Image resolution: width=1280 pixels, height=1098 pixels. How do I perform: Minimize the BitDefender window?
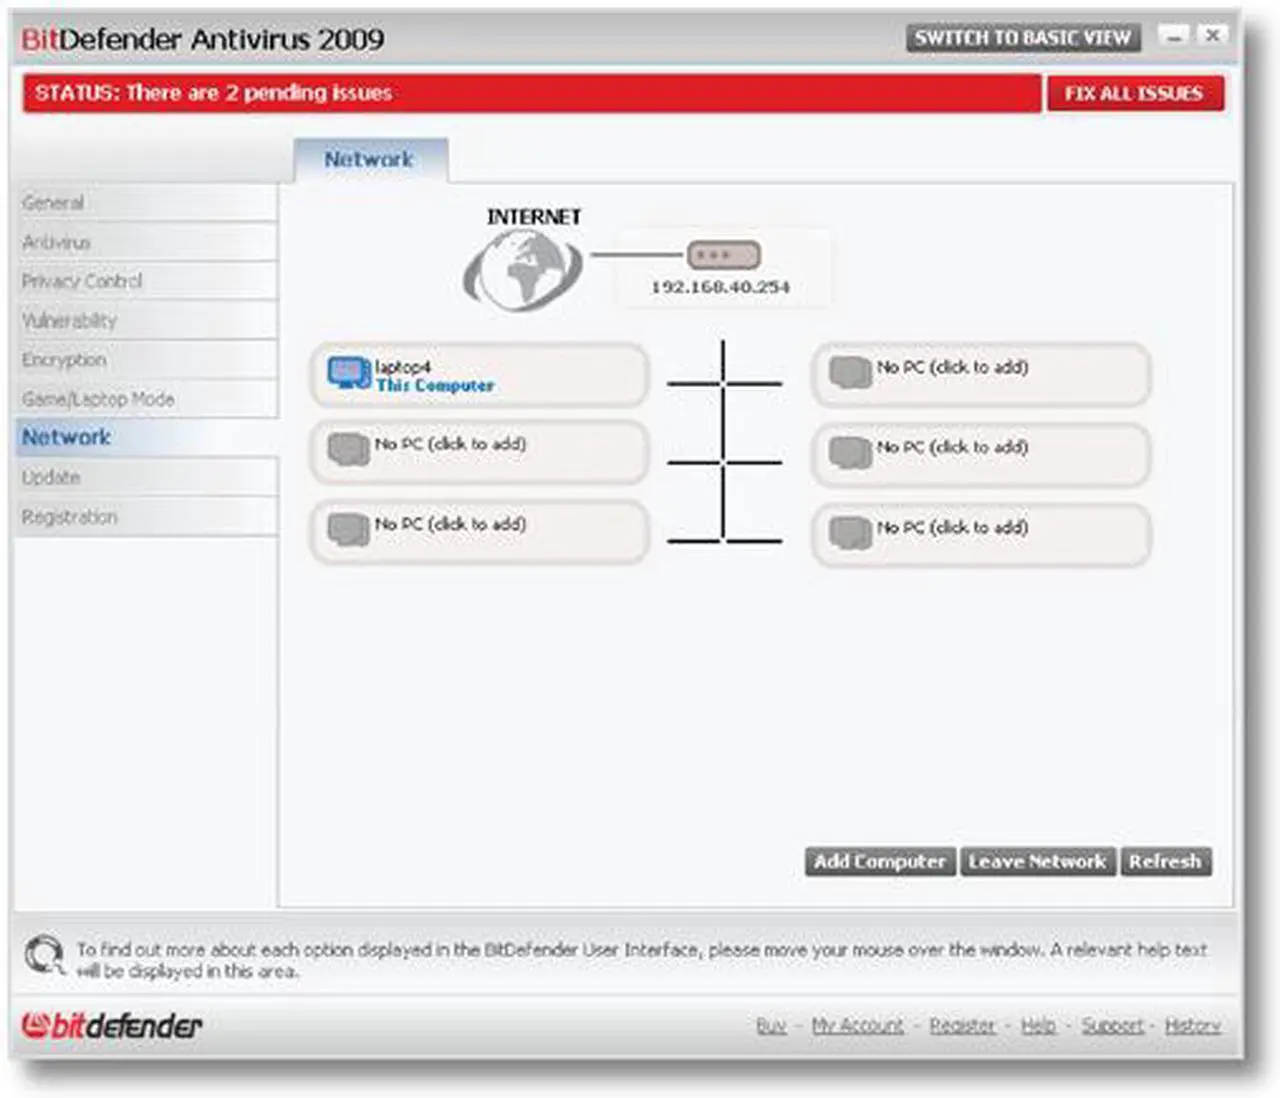1174,36
